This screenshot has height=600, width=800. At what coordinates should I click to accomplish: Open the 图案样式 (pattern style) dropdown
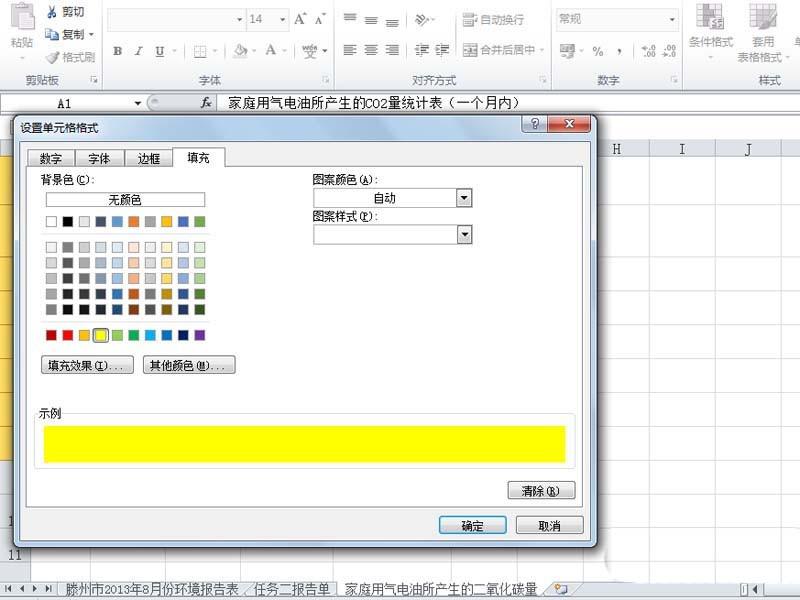click(463, 234)
